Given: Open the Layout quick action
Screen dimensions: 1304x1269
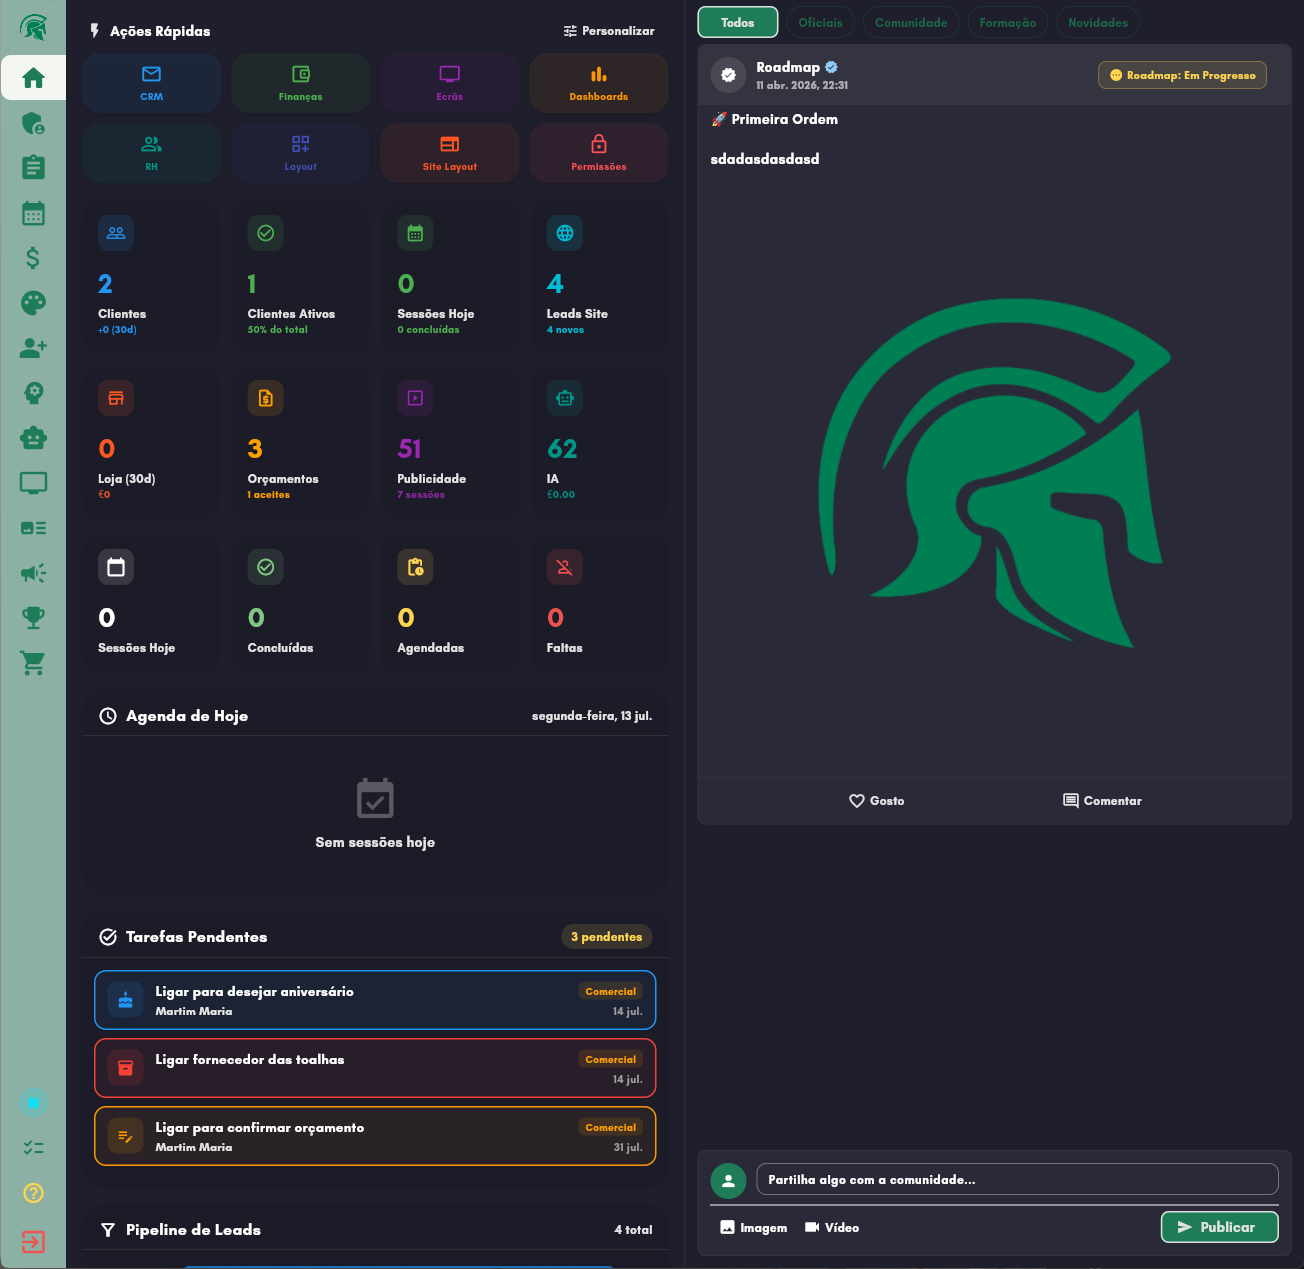Looking at the screenshot, I should pos(300,153).
